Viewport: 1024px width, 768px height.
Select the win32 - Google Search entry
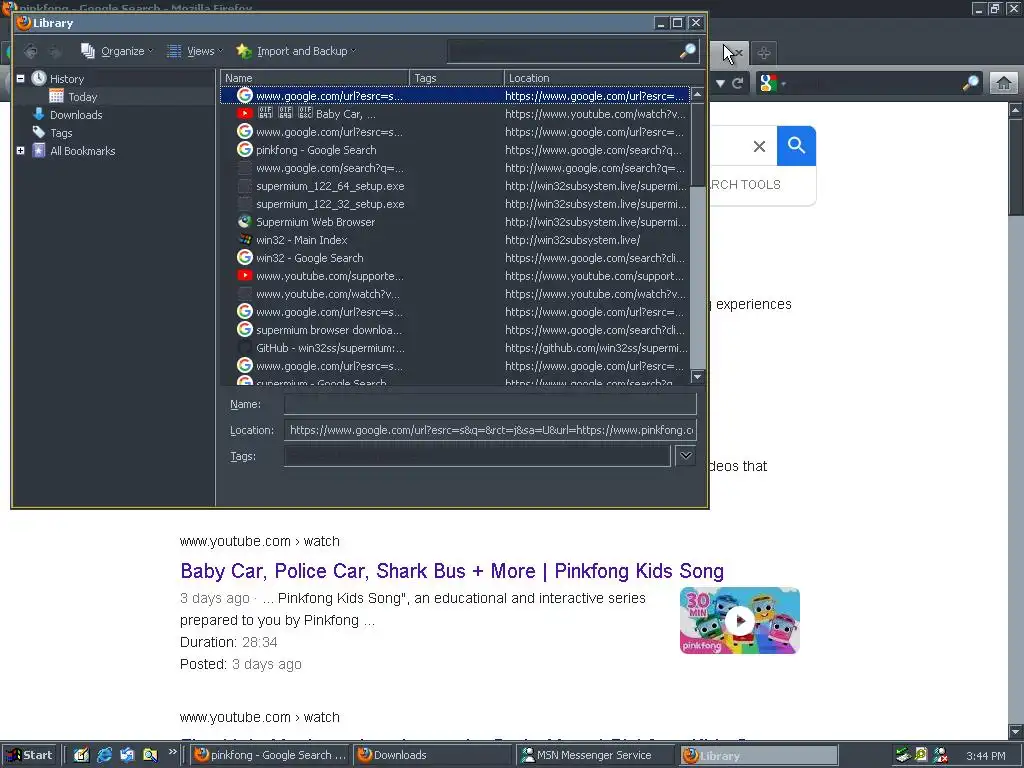click(455, 258)
